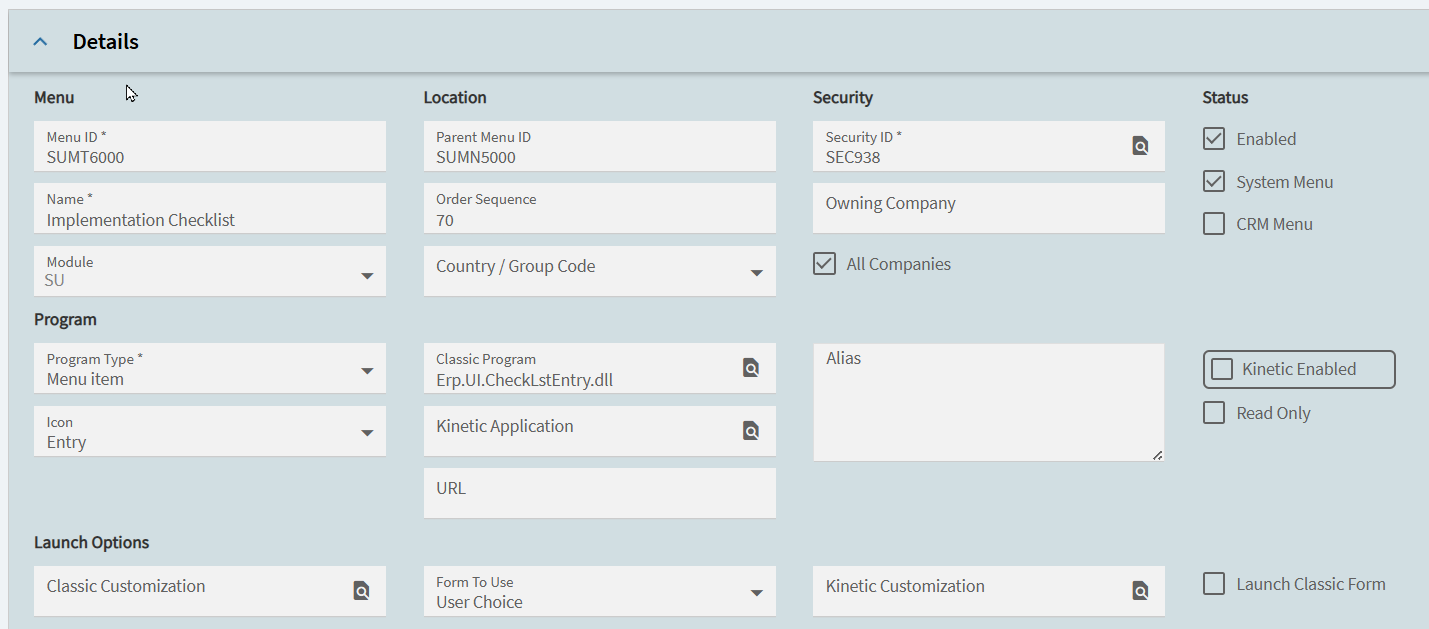Click into the URL field

[x=599, y=493]
